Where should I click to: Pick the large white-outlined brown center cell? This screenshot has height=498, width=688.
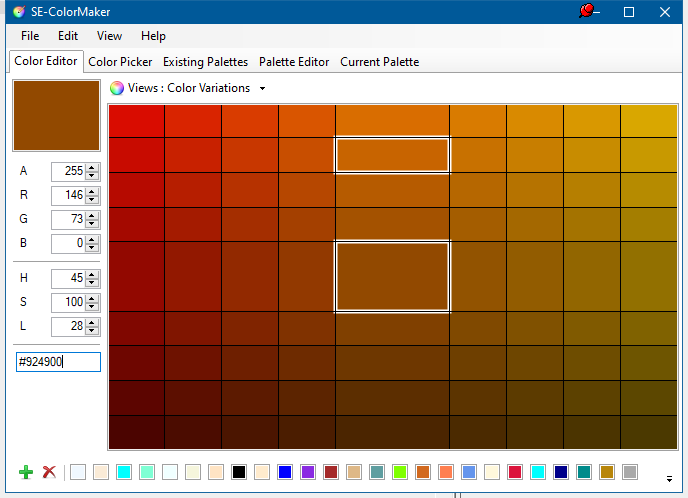[x=392, y=276]
